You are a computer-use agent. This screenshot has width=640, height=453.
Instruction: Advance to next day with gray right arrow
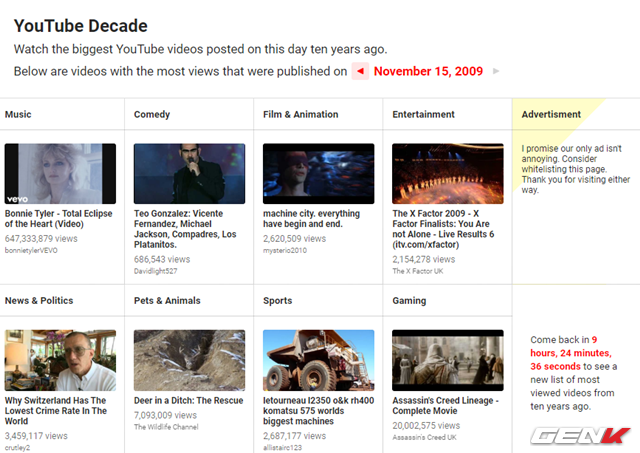pyautogui.click(x=496, y=71)
